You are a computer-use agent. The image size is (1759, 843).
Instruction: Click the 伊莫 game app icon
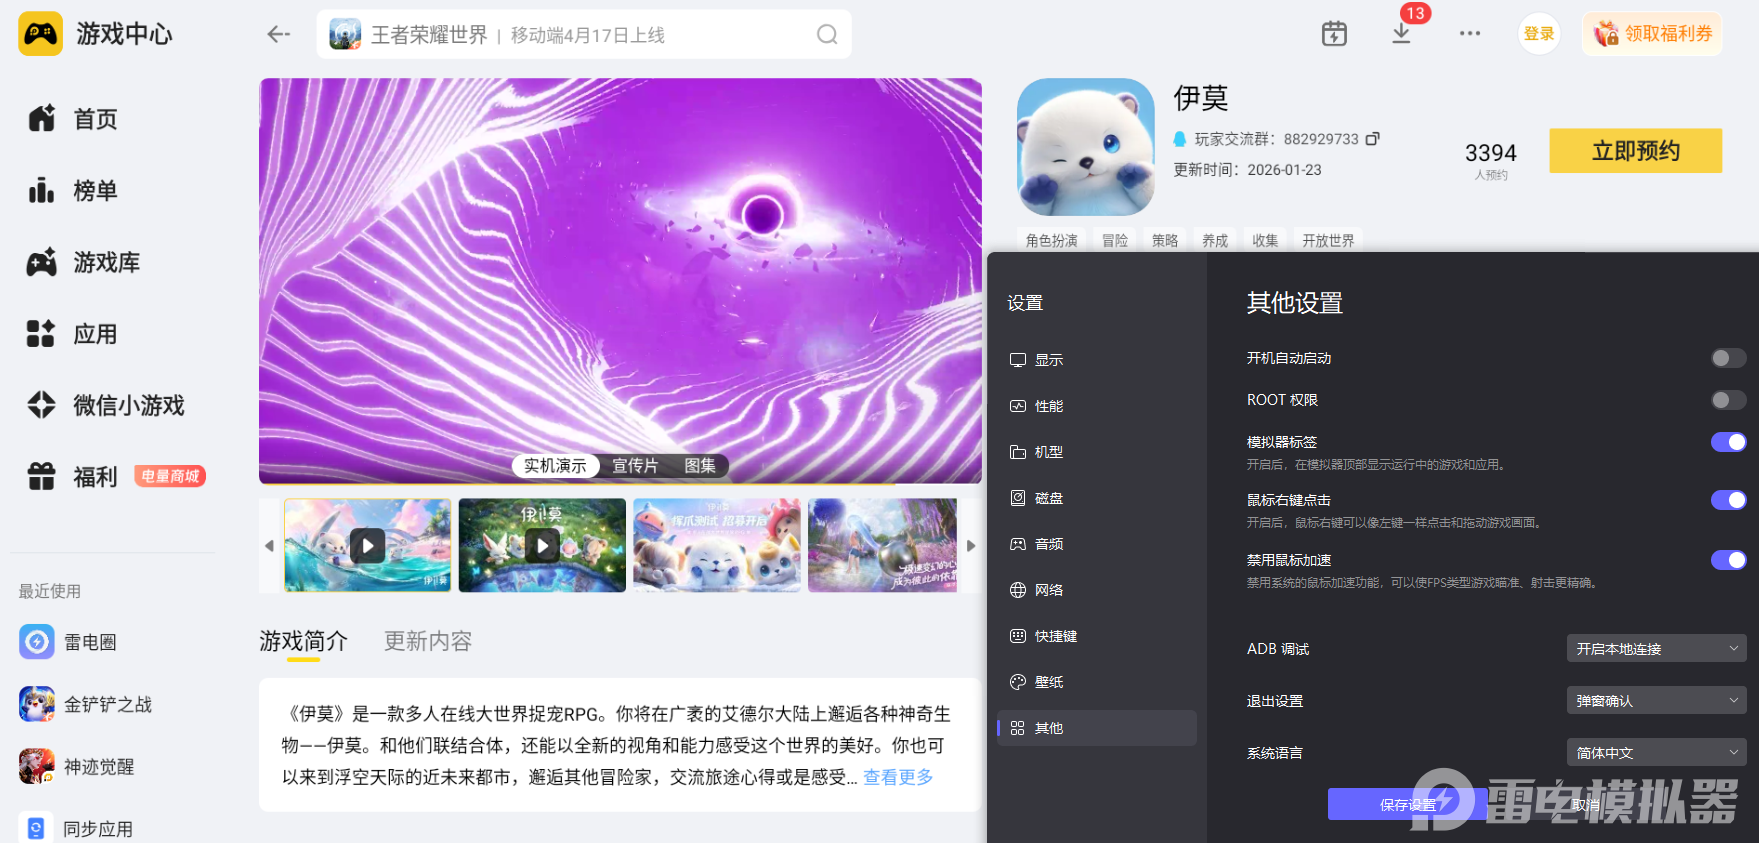pos(1086,147)
